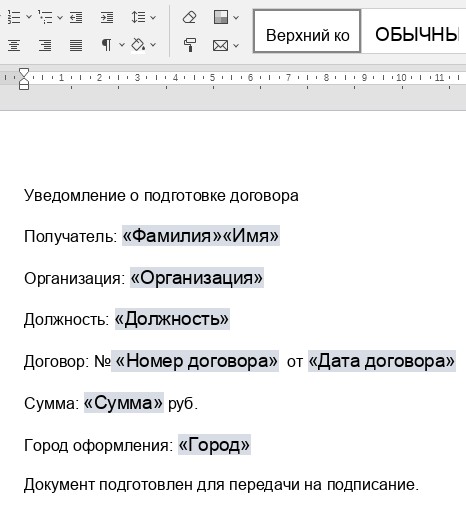The width and height of the screenshot is (466, 509).
Task: Click the label "Организация:"
Action: click(75, 278)
